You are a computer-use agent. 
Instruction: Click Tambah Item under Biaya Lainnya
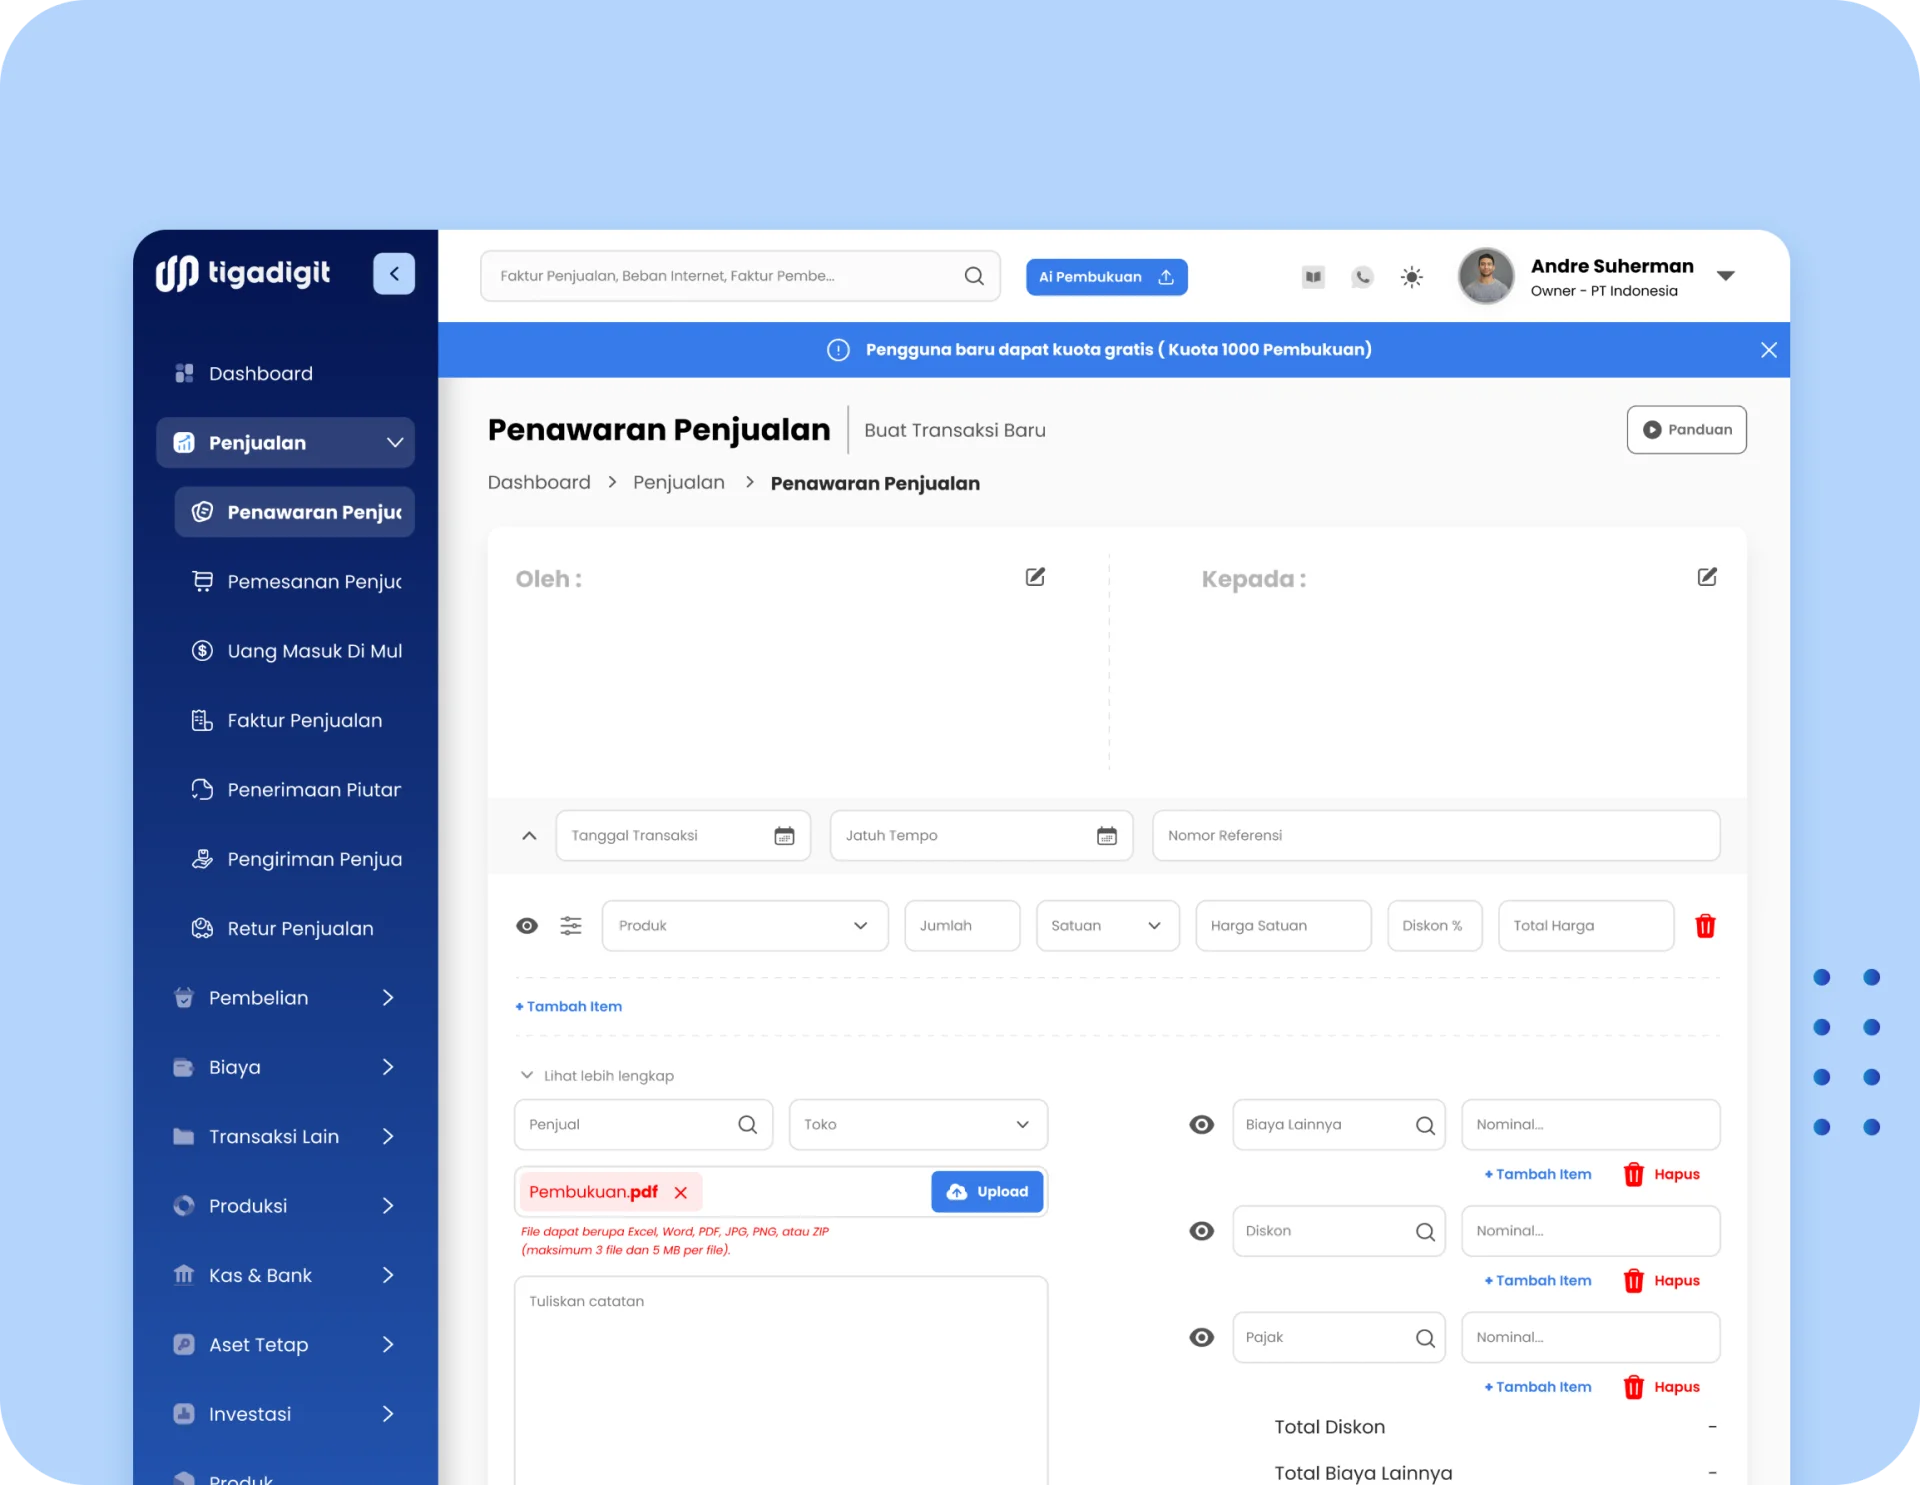[1538, 1174]
